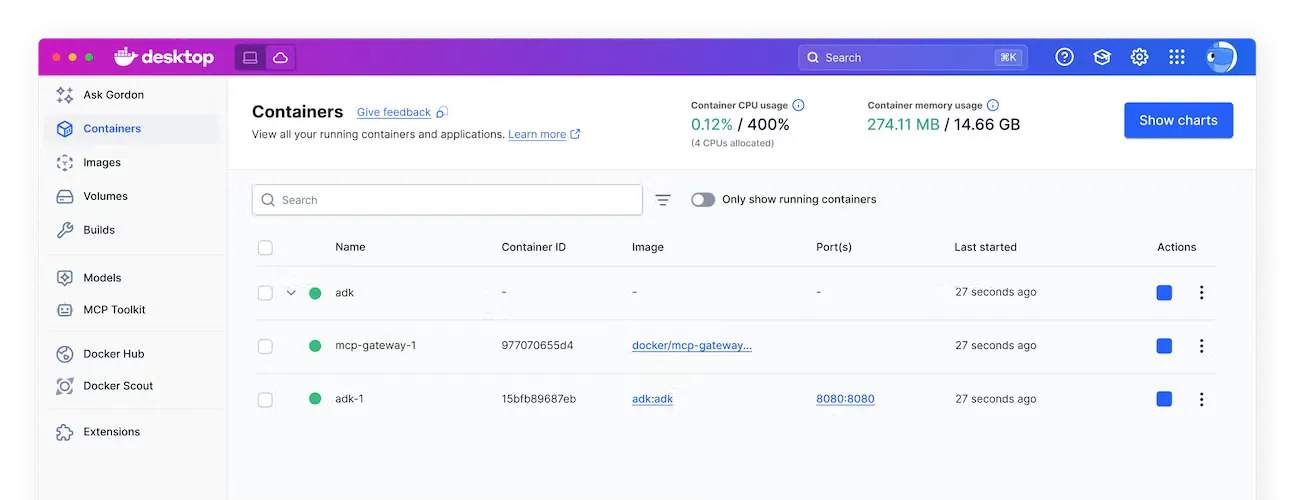Open the filter icon beside container search

click(x=662, y=200)
